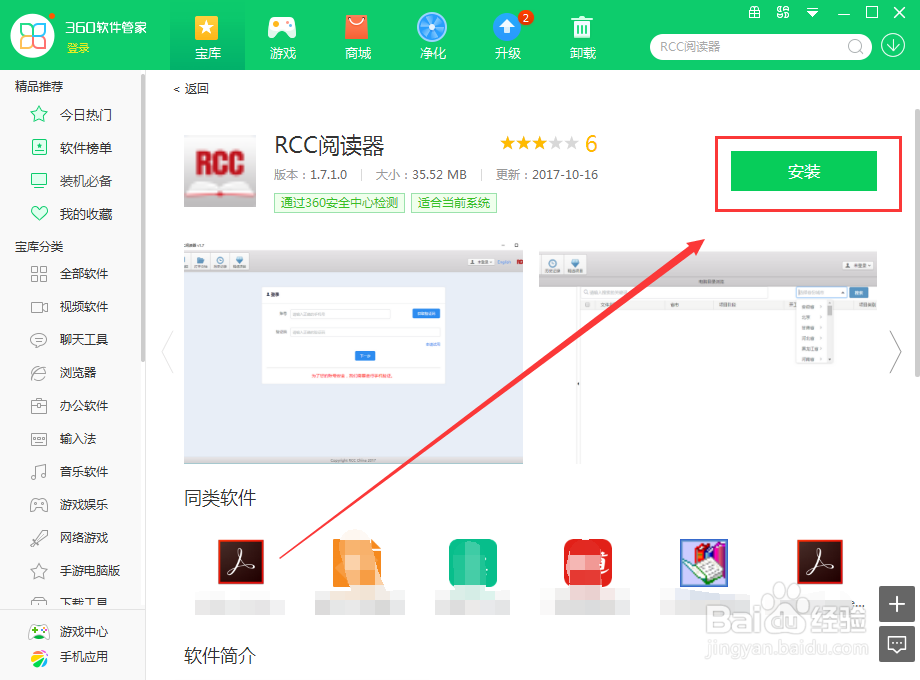Screen dimensions: 920x680
Task: Open the green similar software icon
Action: coord(473,563)
